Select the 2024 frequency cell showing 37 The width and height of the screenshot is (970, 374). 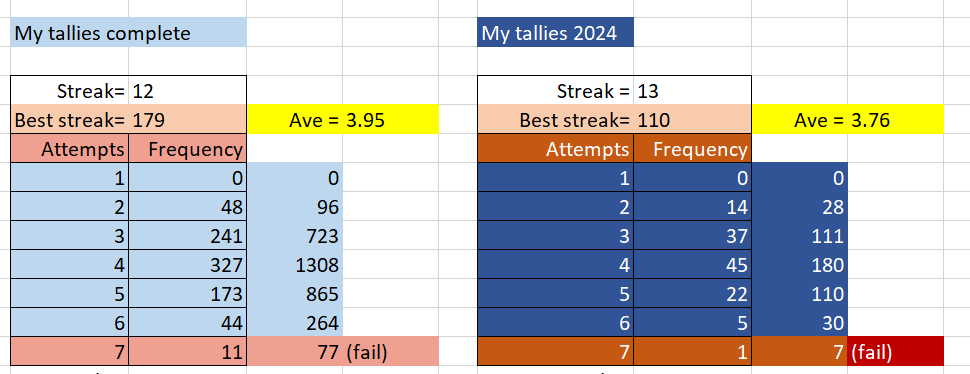692,236
